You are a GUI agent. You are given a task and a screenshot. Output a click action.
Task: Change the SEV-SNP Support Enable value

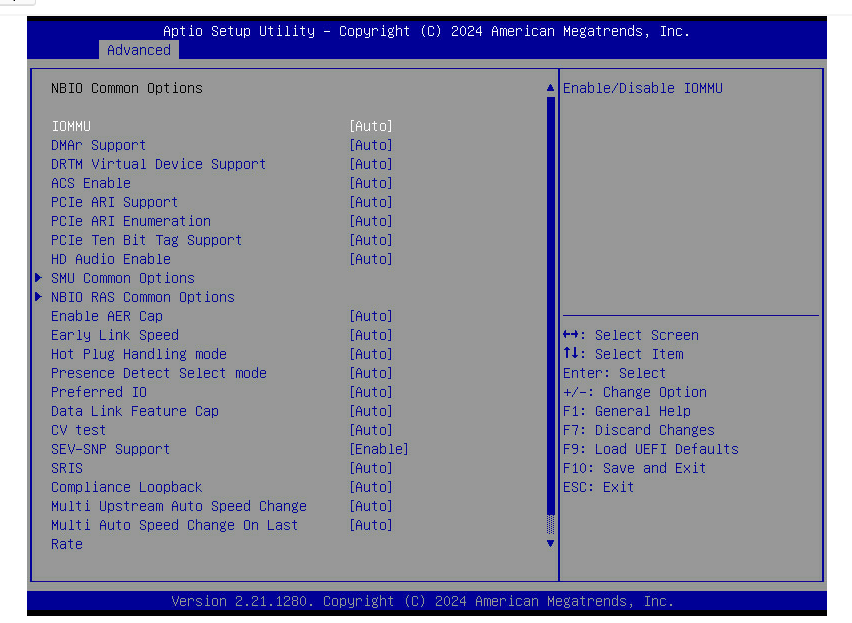(378, 449)
